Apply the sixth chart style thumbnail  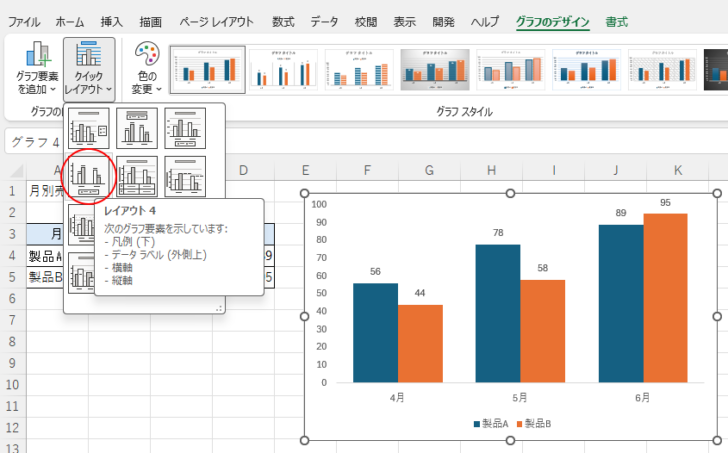point(586,70)
